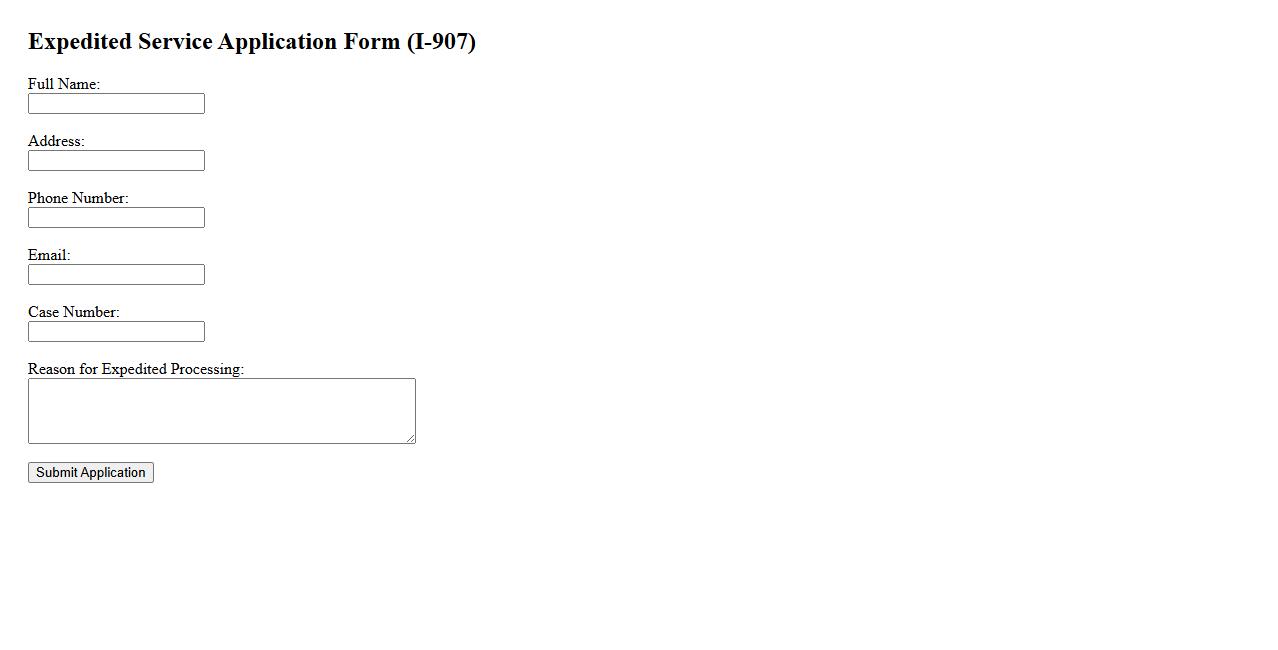Viewport: 1278px width, 650px height.
Task: Click the word "Service" in the page heading
Action: [x=175, y=42]
